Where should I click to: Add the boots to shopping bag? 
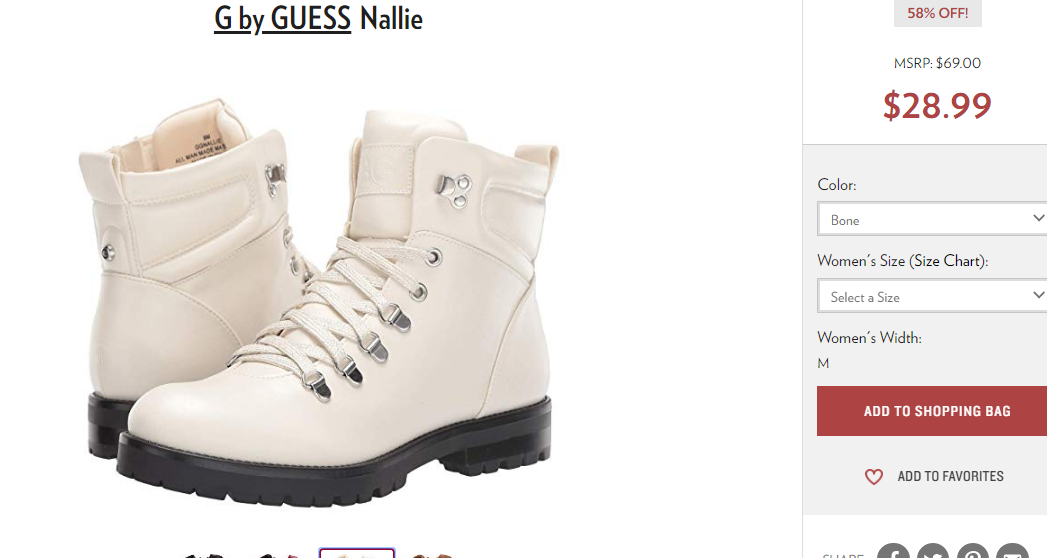932,411
